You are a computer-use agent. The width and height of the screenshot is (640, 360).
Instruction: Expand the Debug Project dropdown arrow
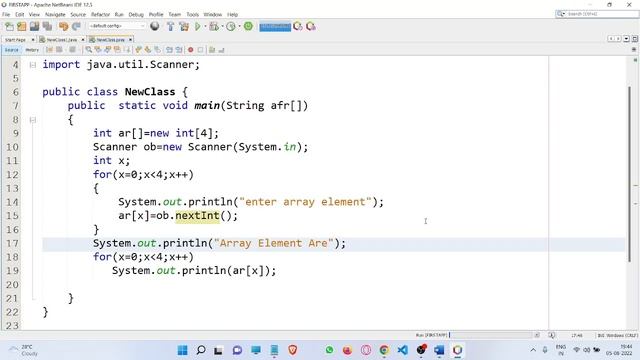click(222, 27)
